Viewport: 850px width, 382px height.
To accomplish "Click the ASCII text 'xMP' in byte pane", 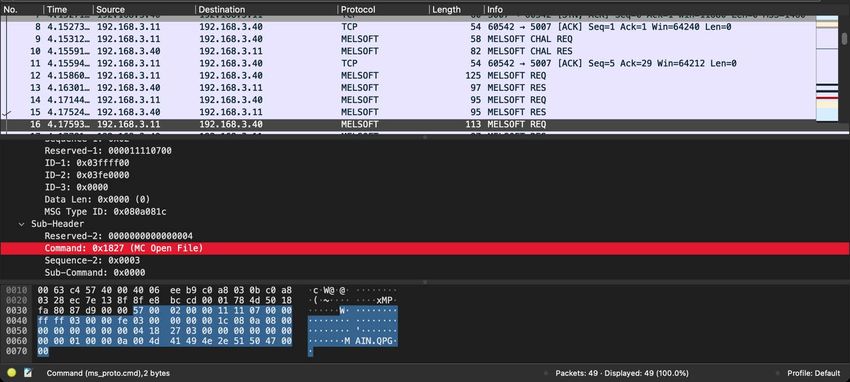I will pos(384,300).
